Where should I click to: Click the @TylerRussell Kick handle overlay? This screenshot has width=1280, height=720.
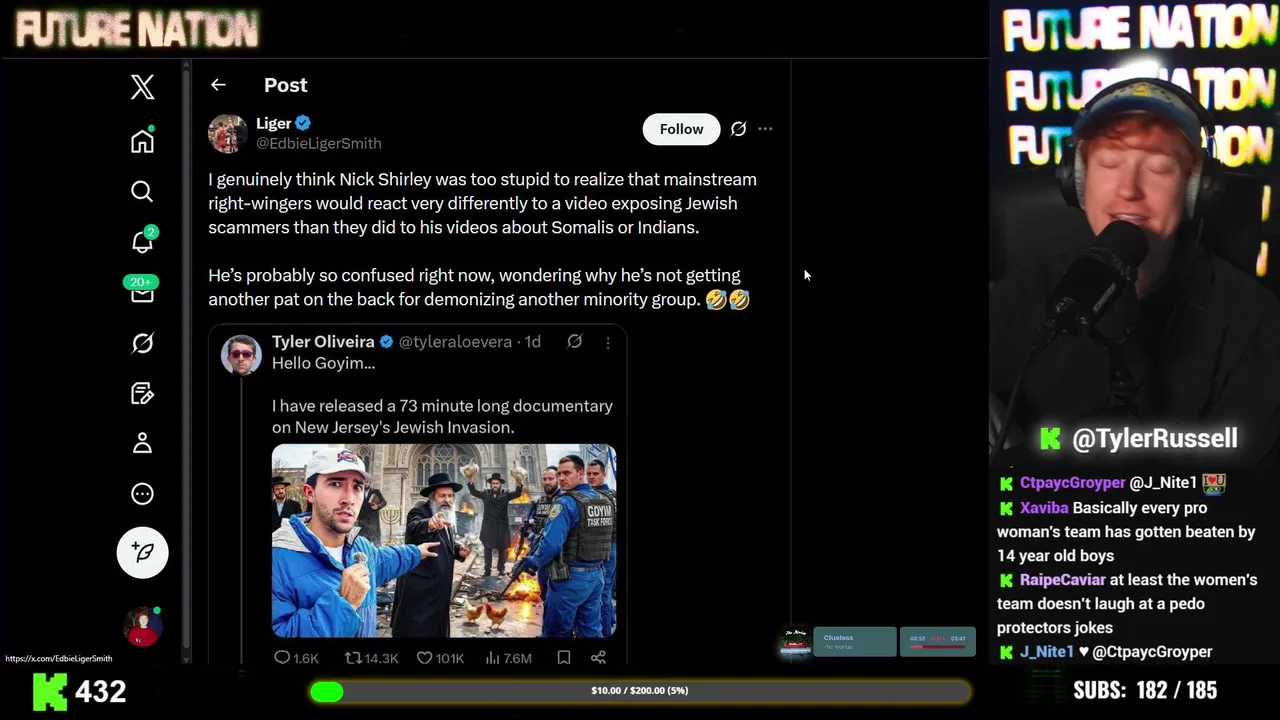click(1139, 438)
